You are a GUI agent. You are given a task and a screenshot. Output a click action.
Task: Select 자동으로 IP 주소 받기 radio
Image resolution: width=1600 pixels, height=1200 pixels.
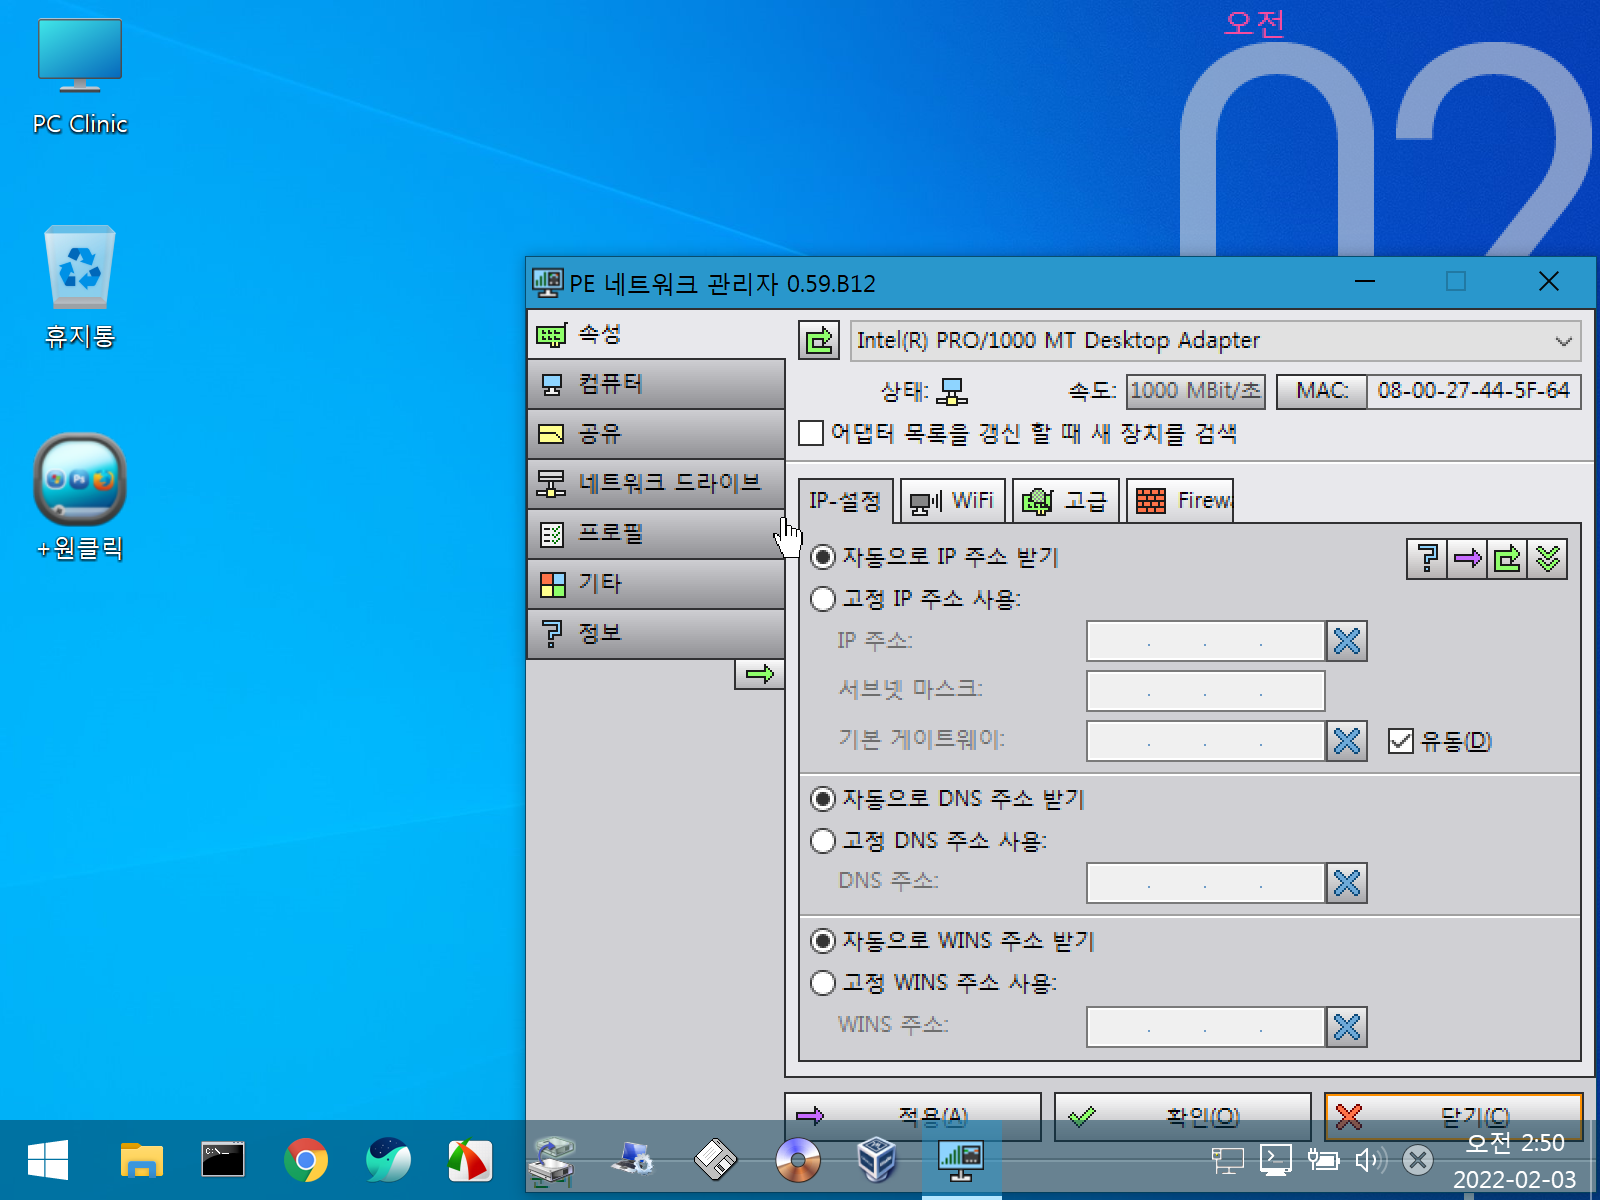point(823,556)
